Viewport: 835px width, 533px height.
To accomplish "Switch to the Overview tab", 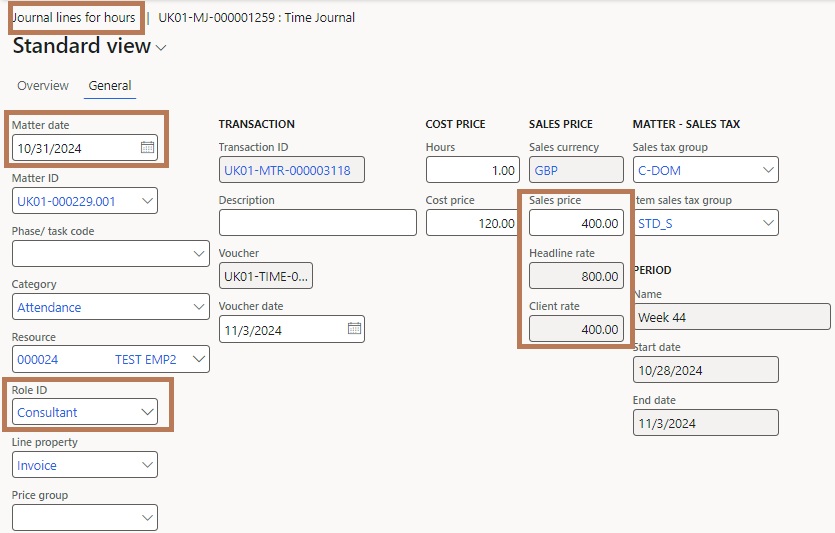I will 43,86.
